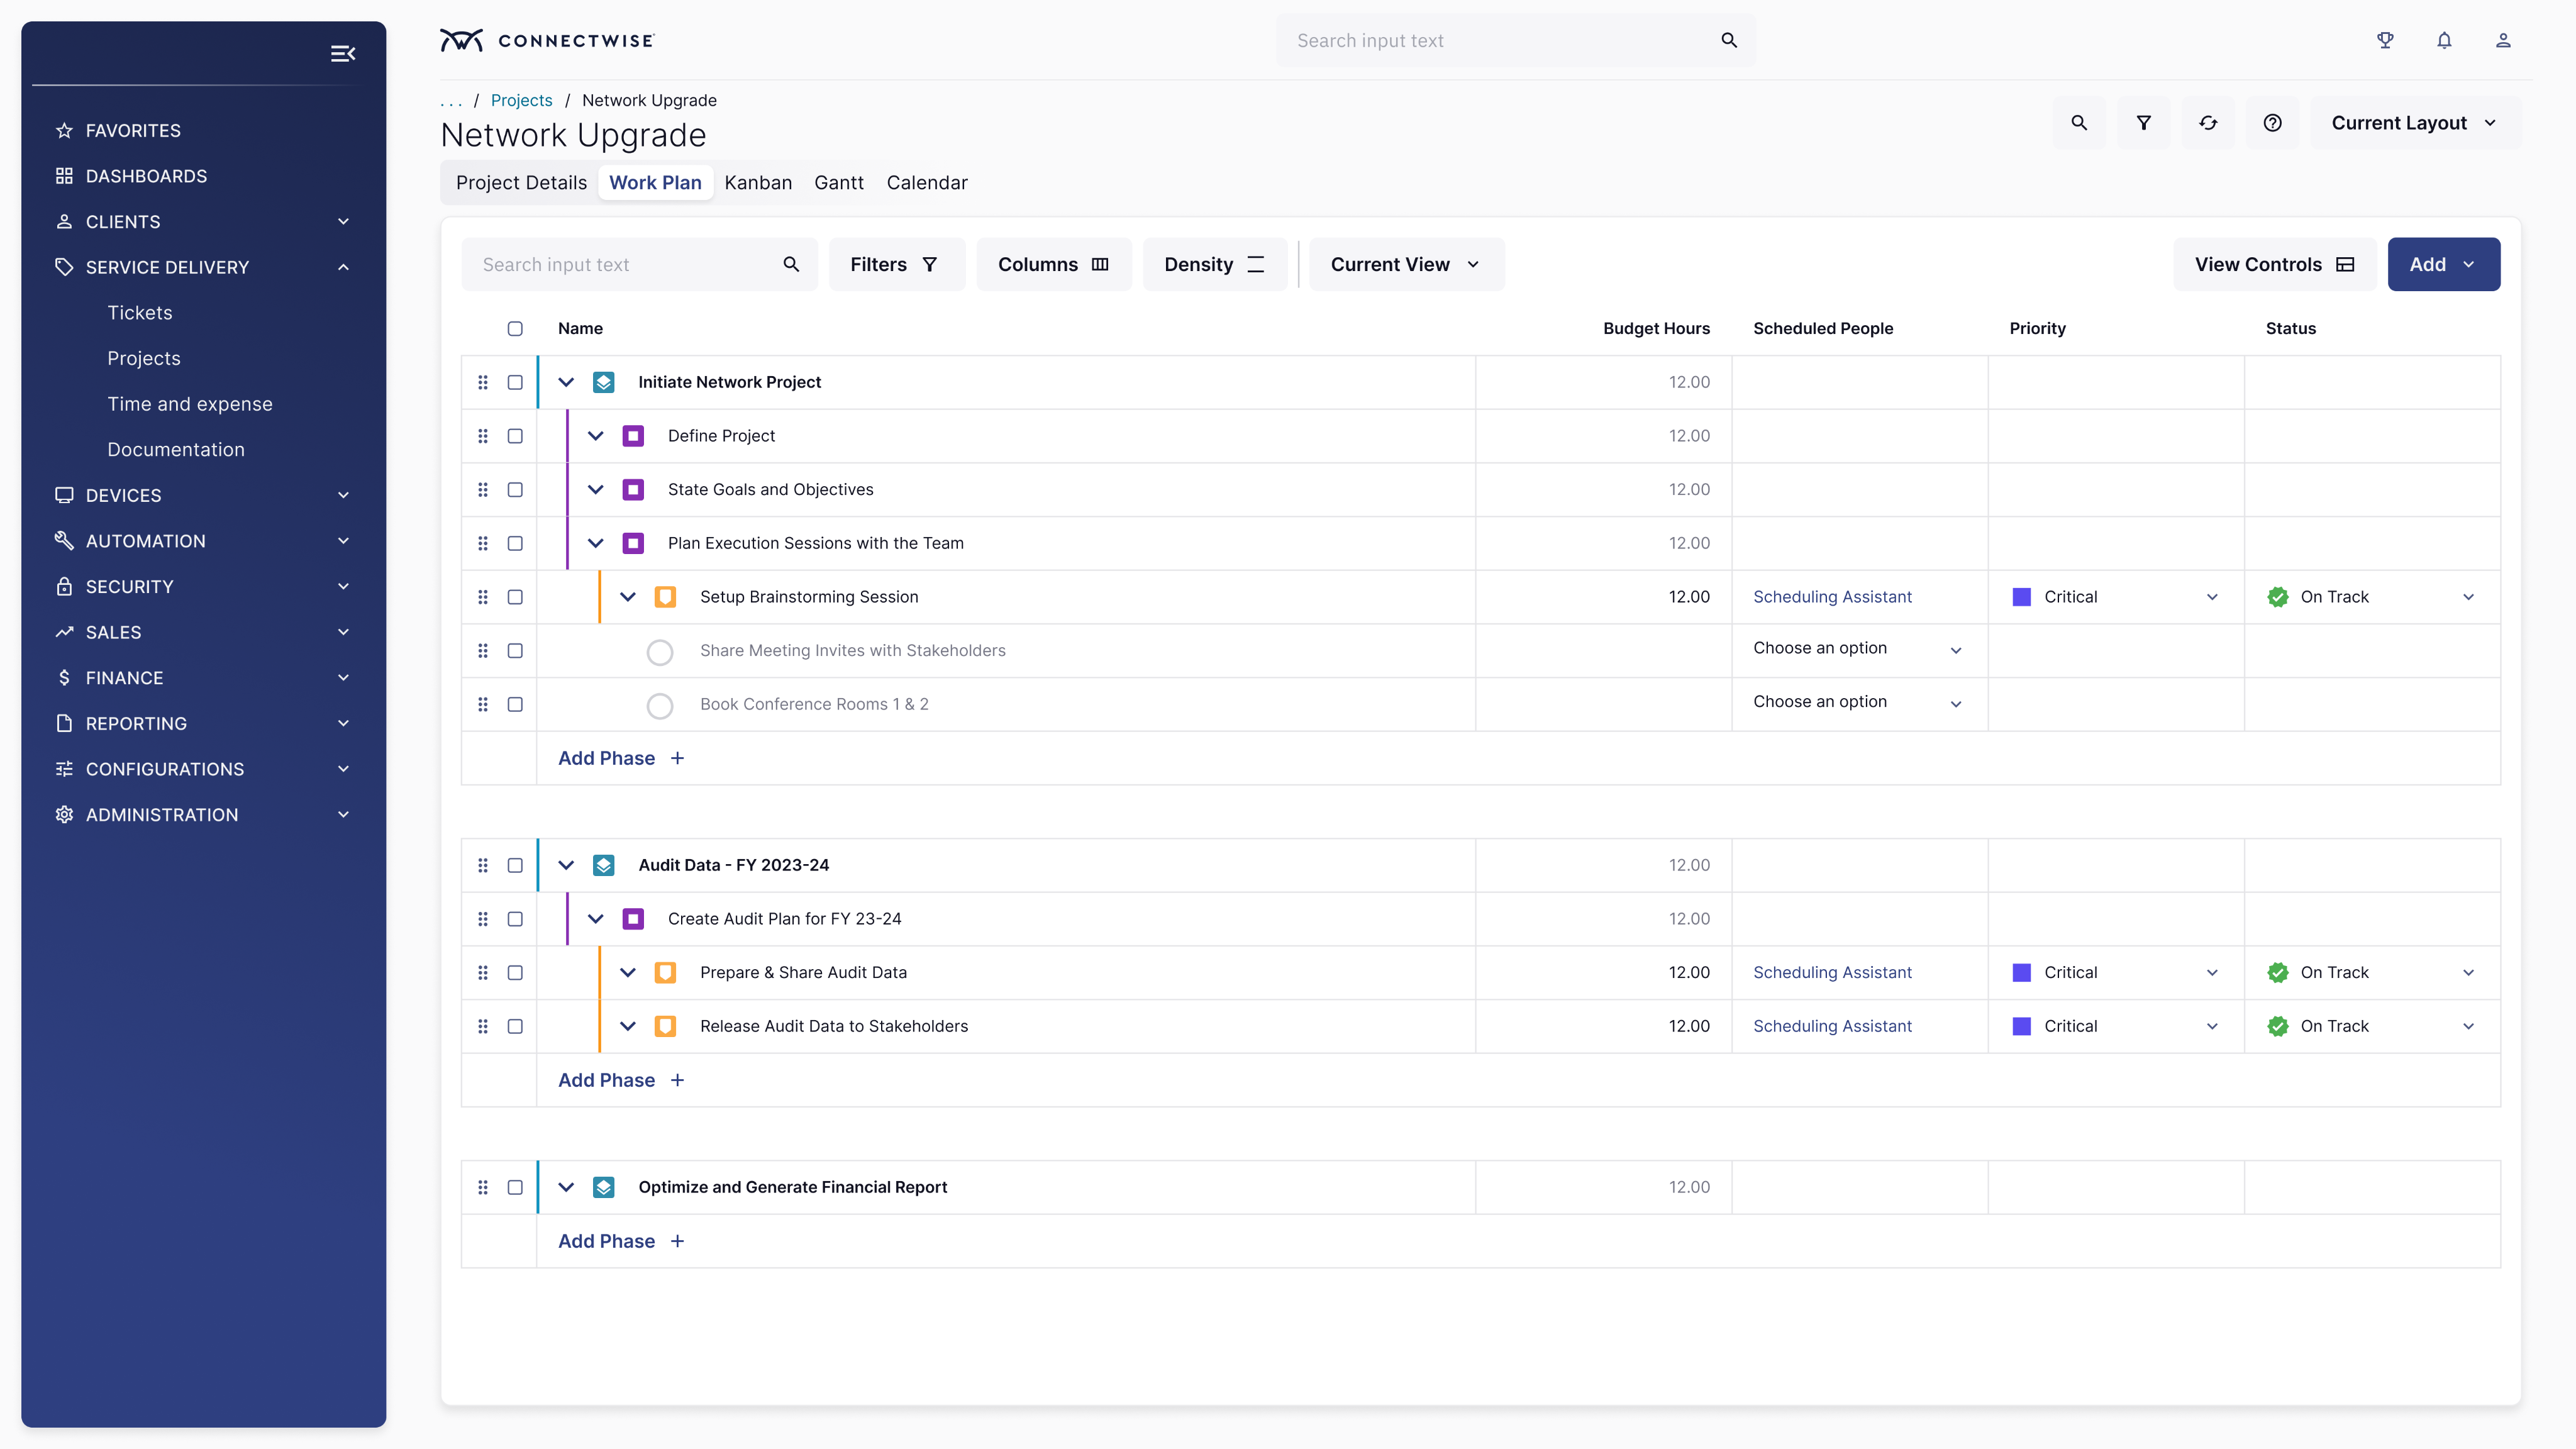Open the help question mark icon
2576x1449 pixels.
(2272, 123)
